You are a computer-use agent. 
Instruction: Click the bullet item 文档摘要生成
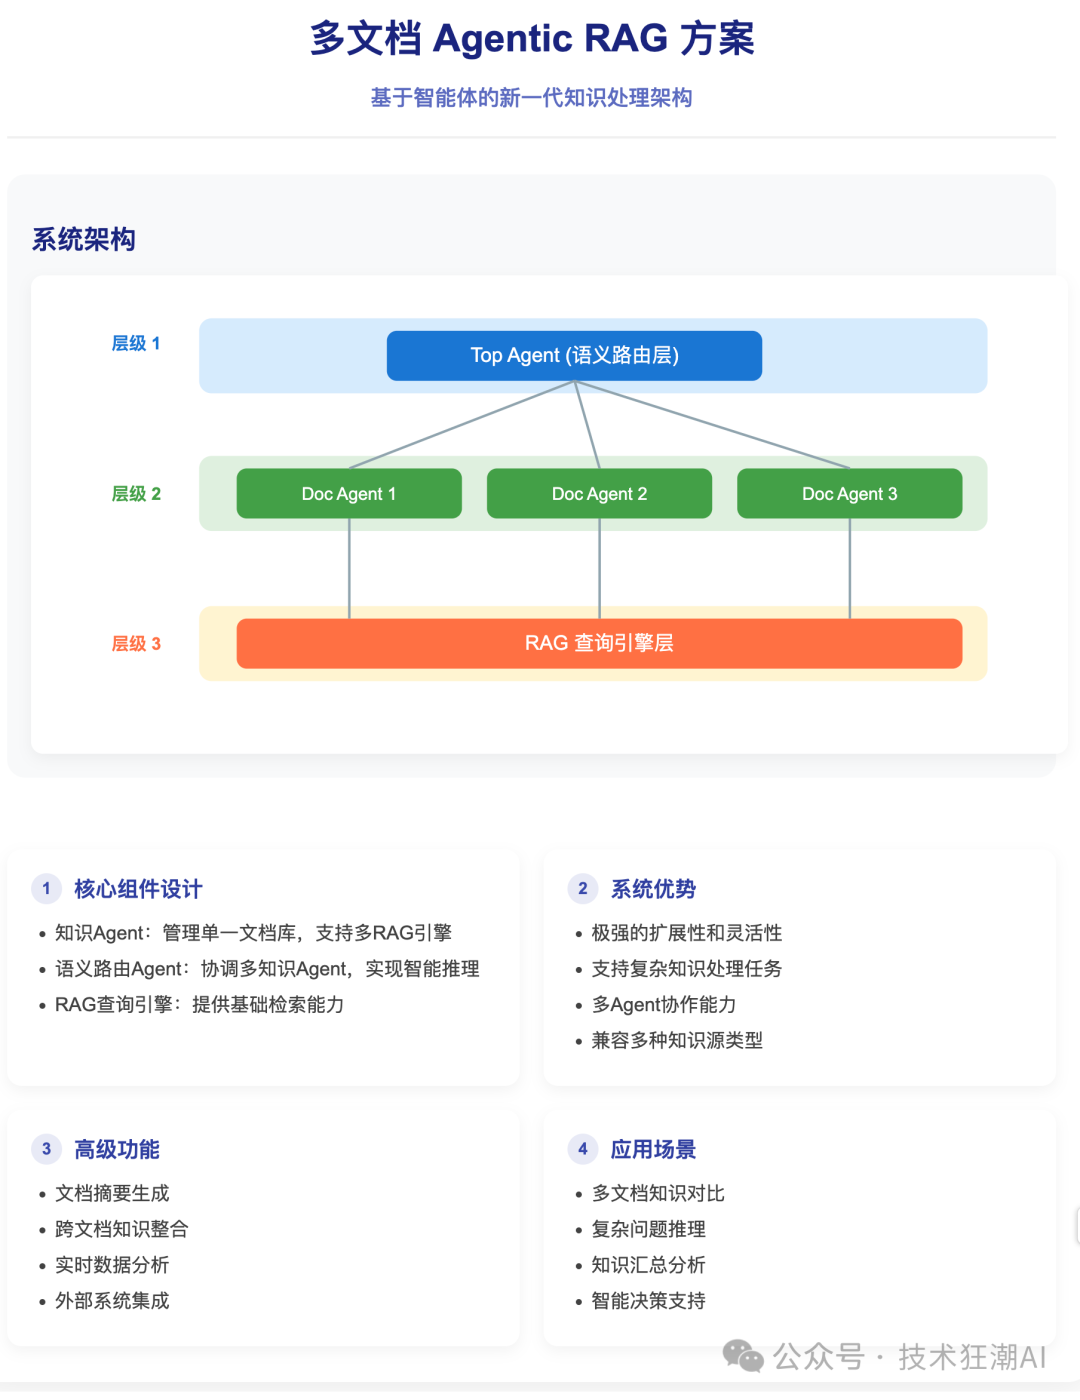coord(114,1193)
